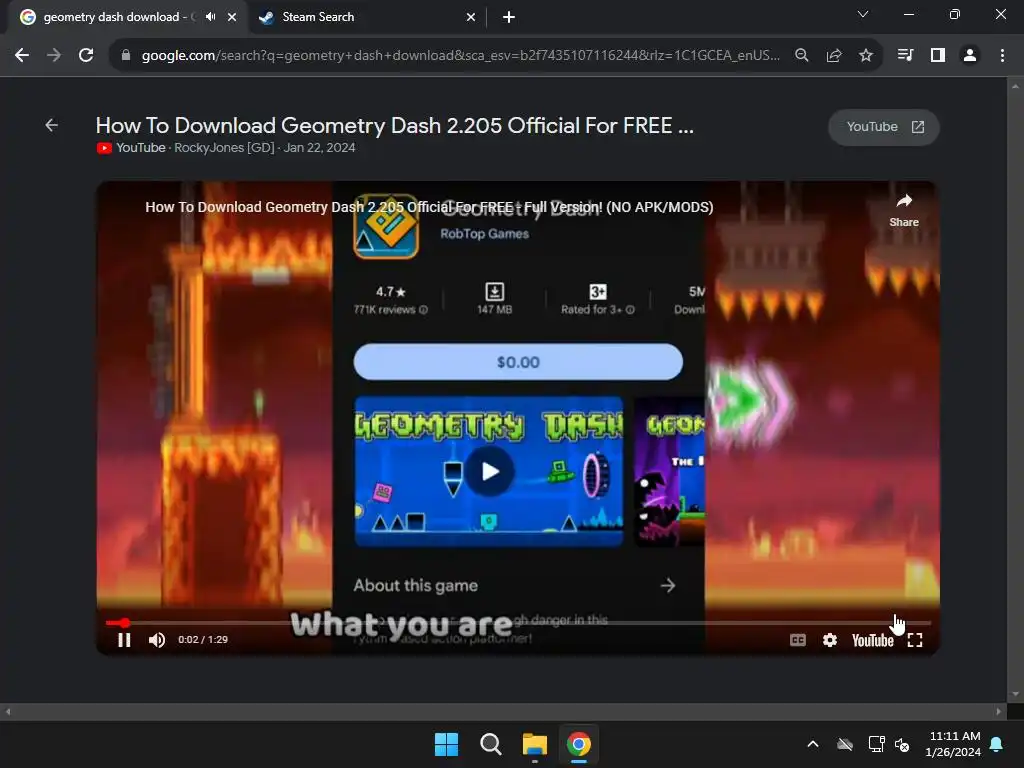Share this page from address bar
Image resolution: width=1024 pixels, height=768 pixels.
[834, 56]
